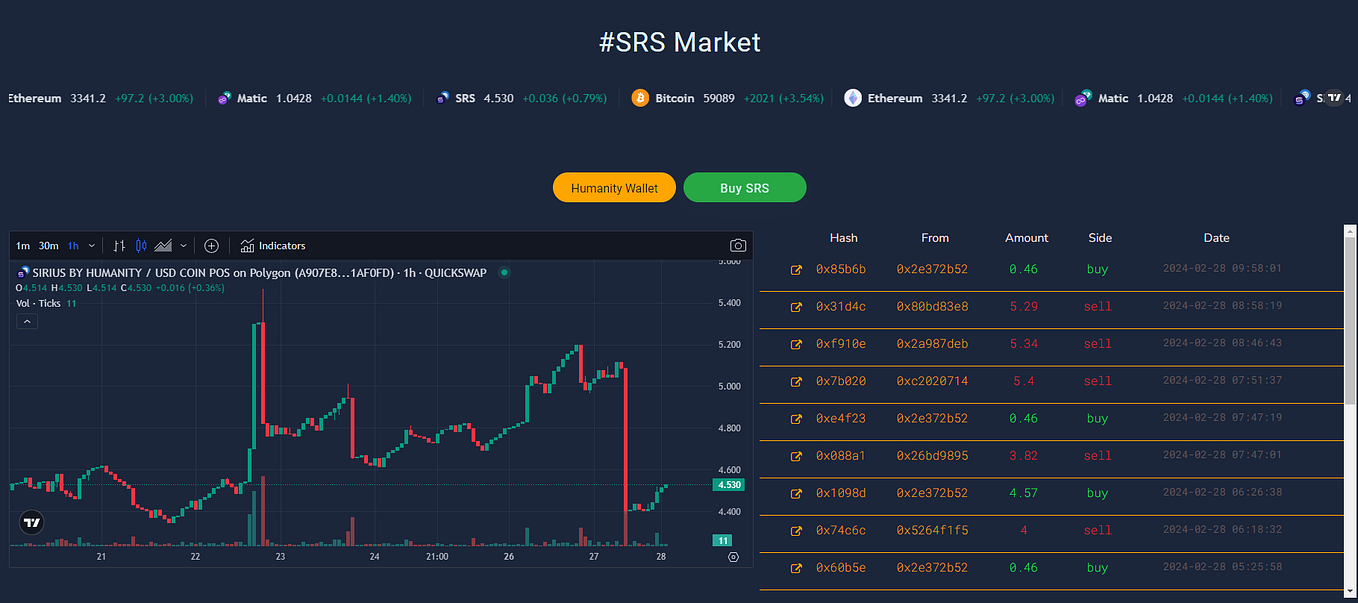
Task: Expand the time interval dropdown arrow
Action: tap(92, 246)
